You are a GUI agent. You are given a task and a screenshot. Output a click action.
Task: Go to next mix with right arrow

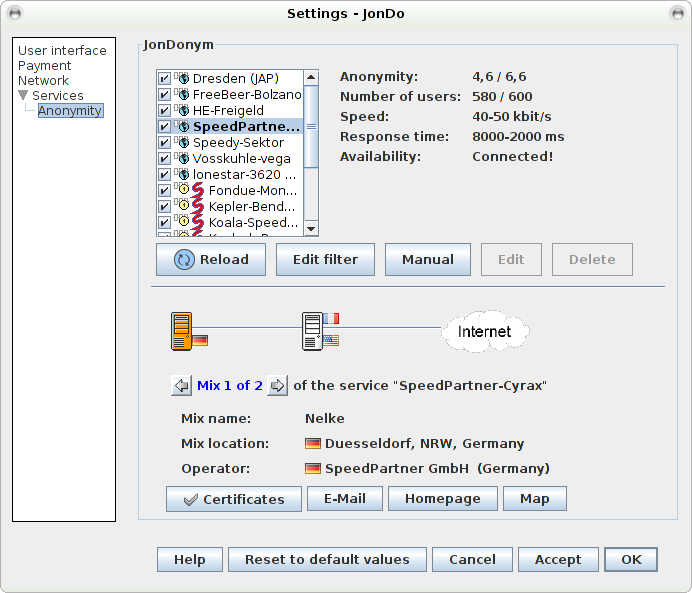tap(278, 386)
